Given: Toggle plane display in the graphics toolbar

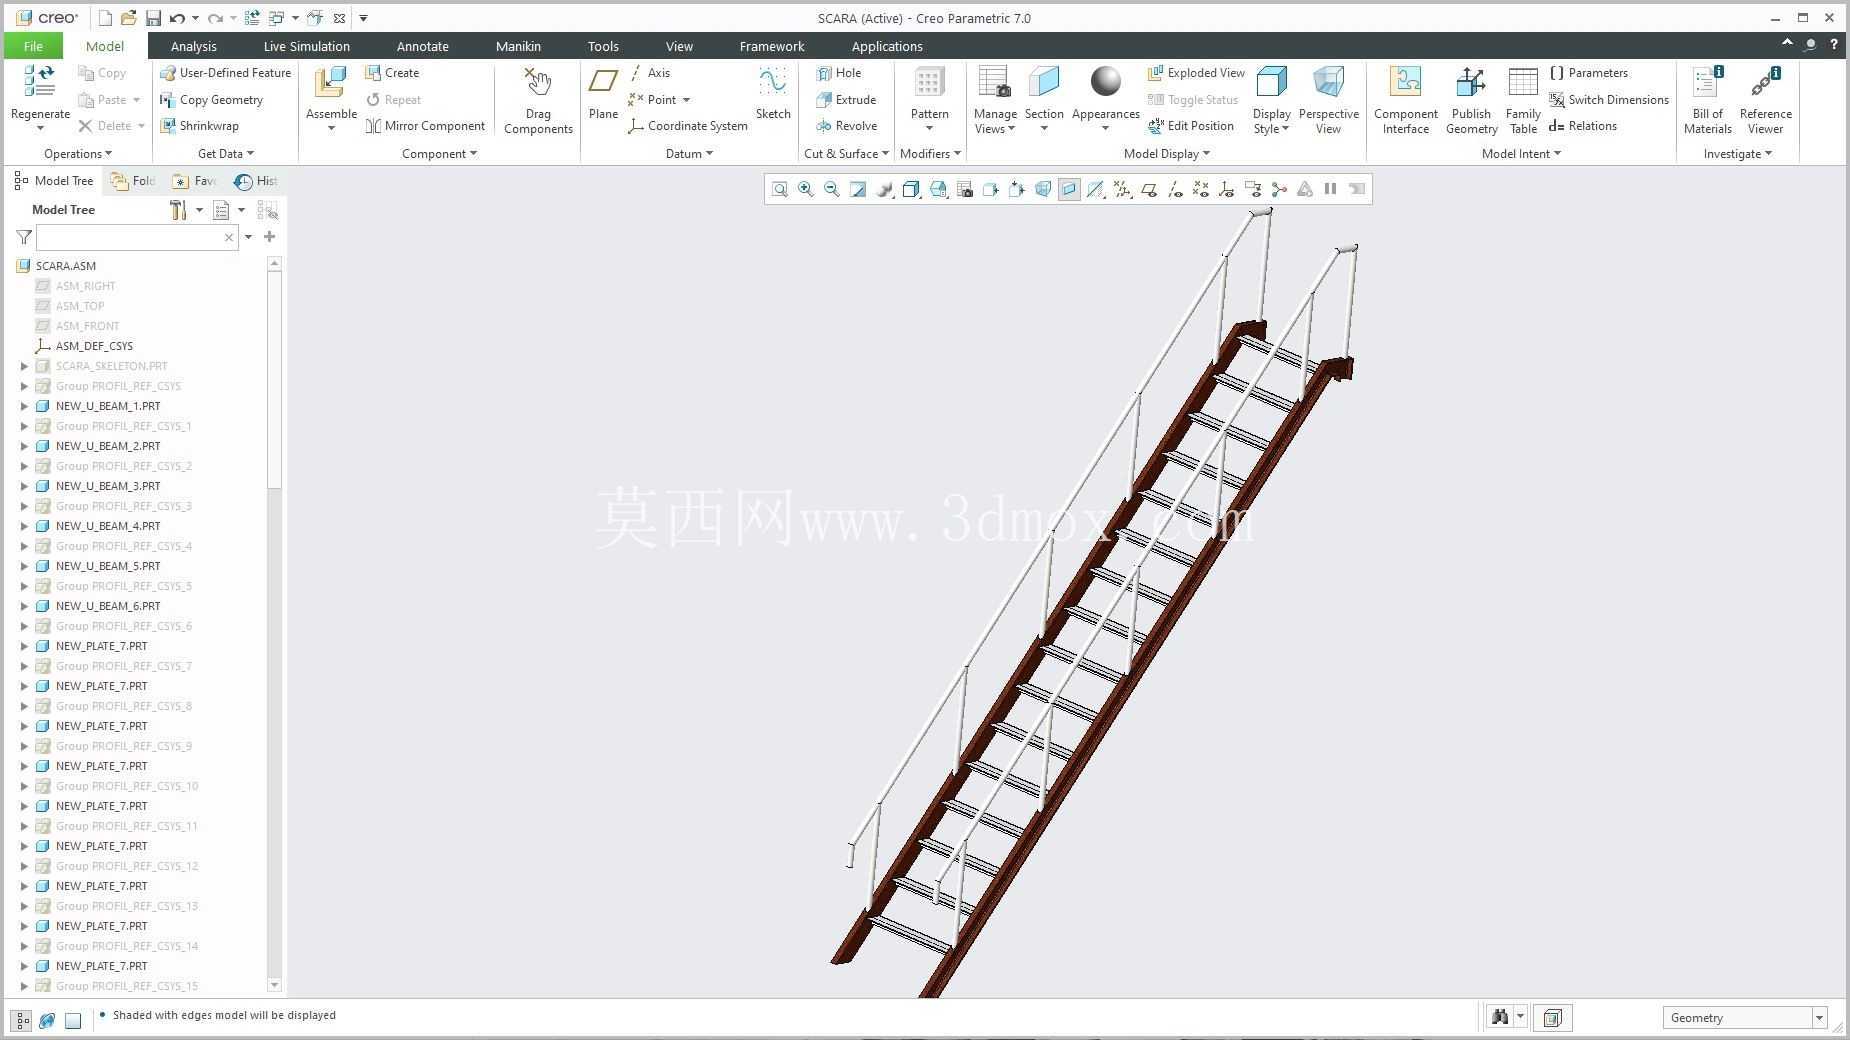Looking at the screenshot, I should [x=1149, y=189].
